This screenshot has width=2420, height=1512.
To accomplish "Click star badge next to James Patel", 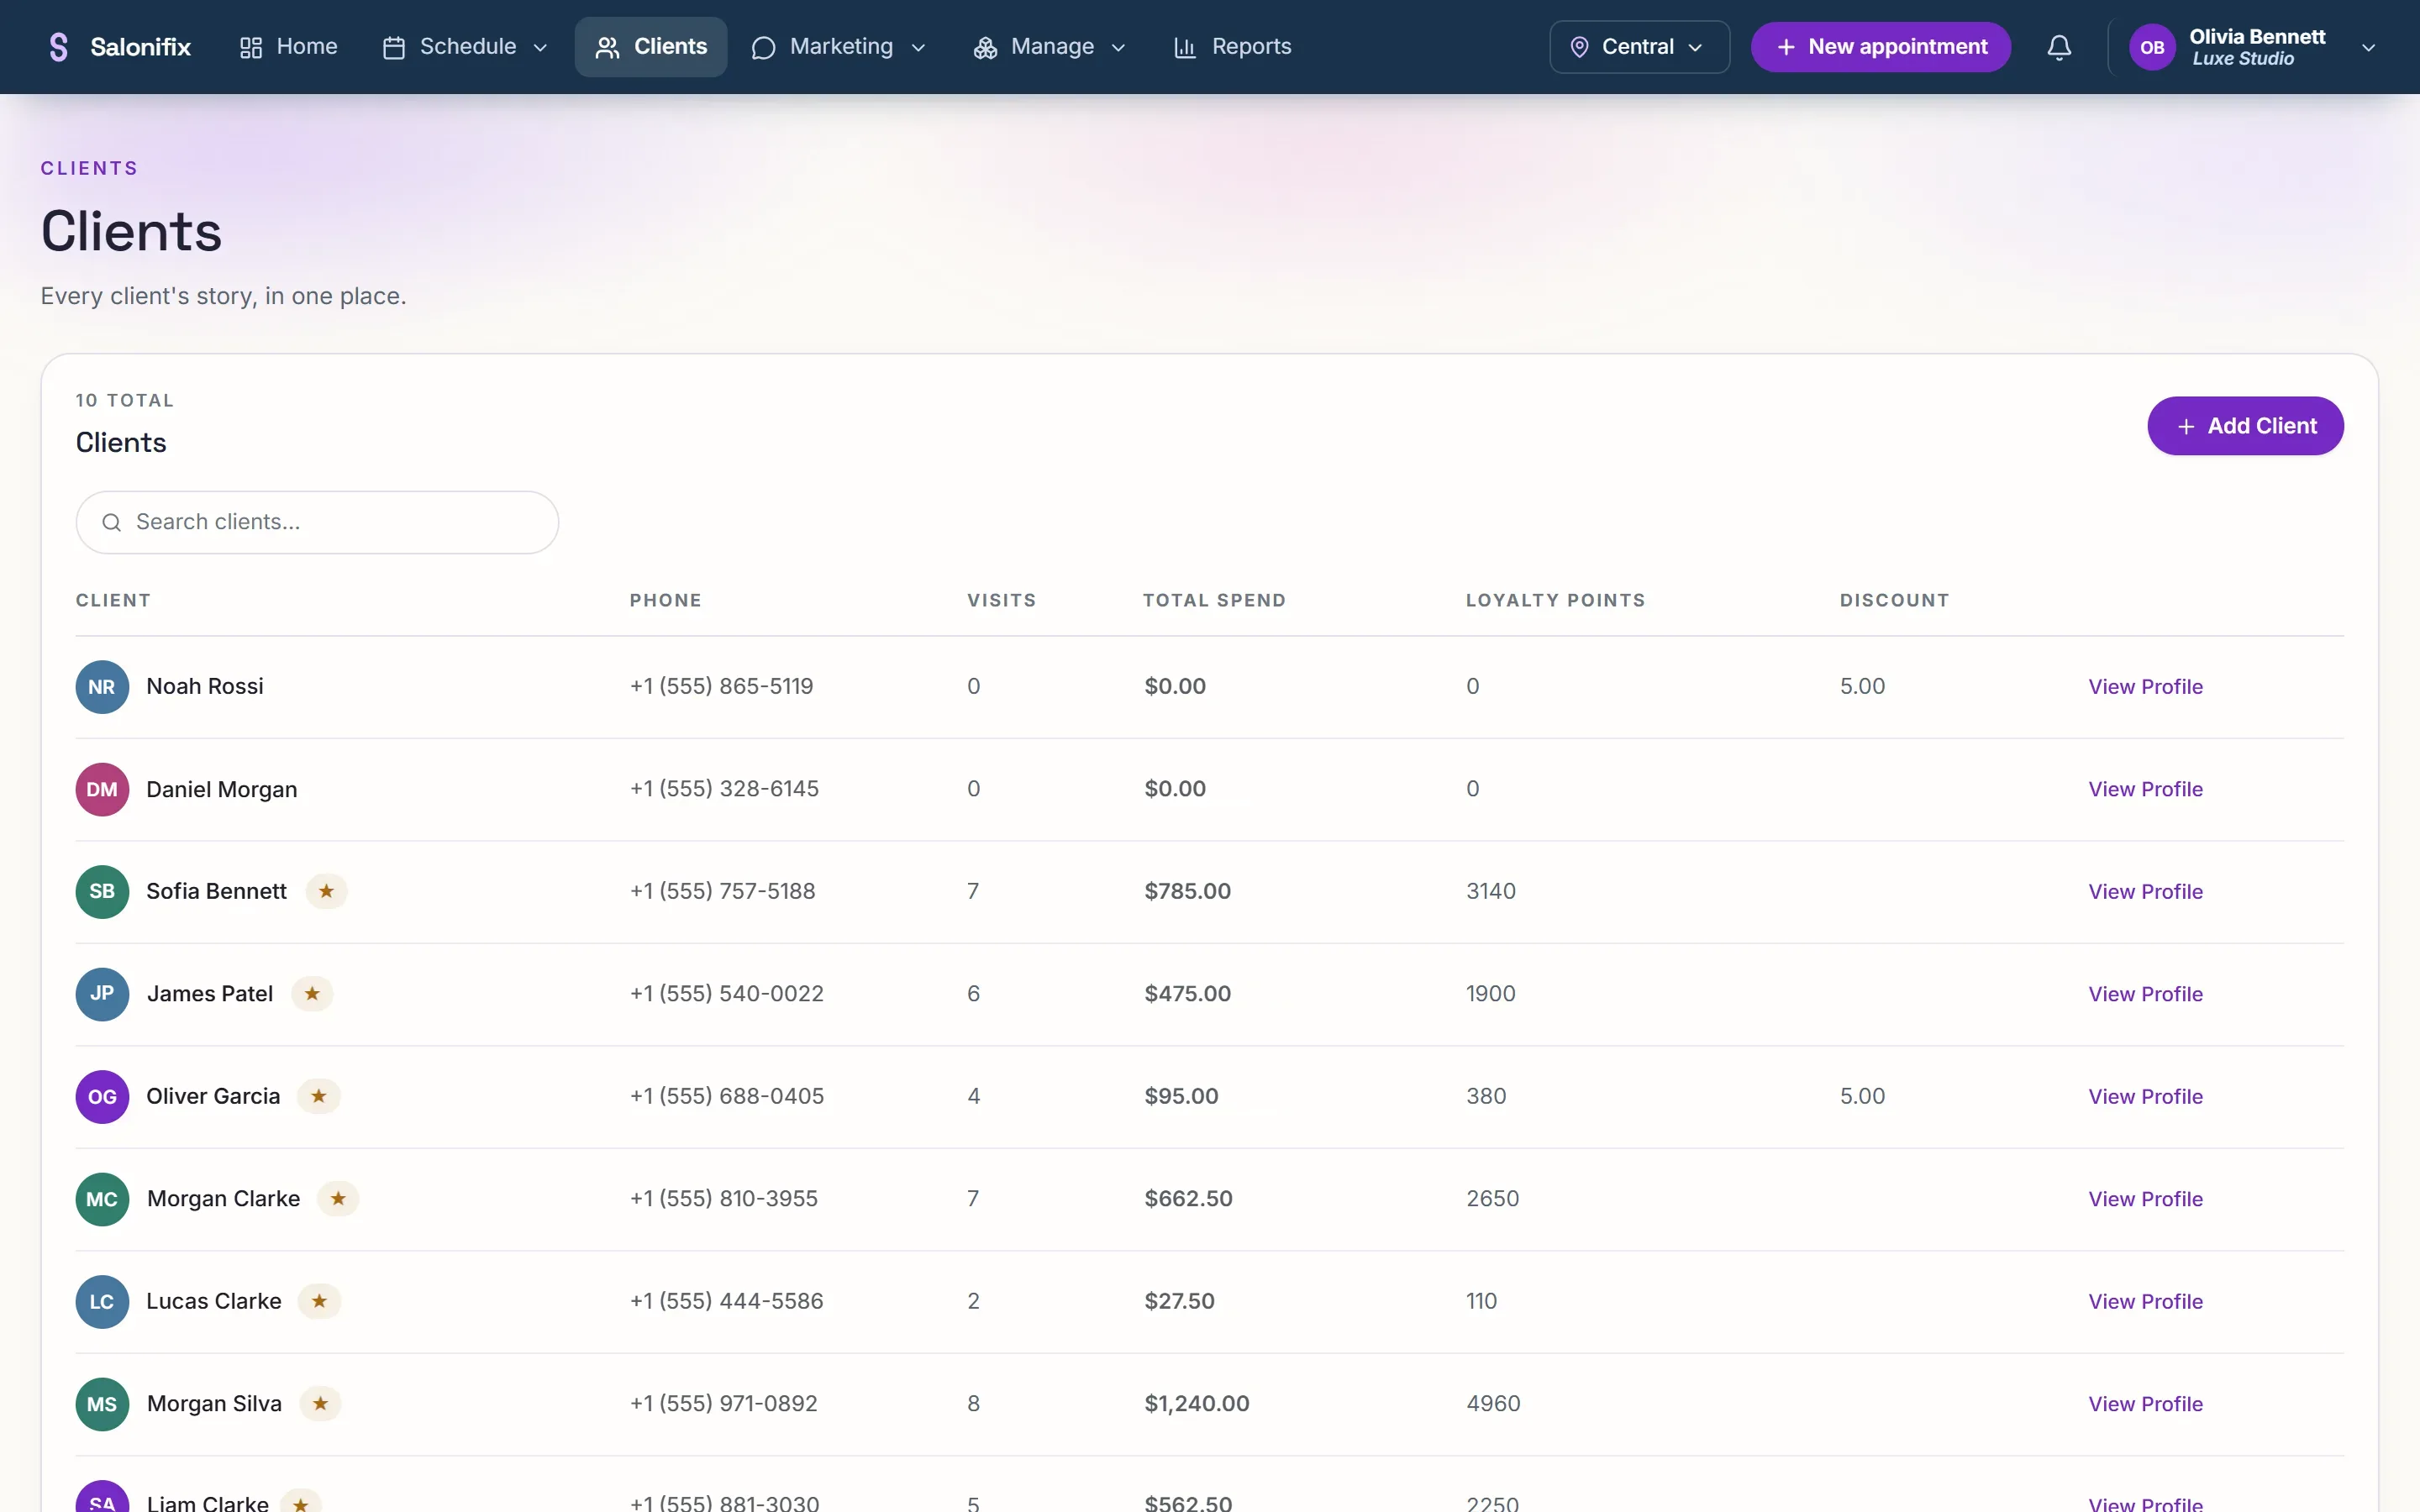I will click(x=312, y=994).
